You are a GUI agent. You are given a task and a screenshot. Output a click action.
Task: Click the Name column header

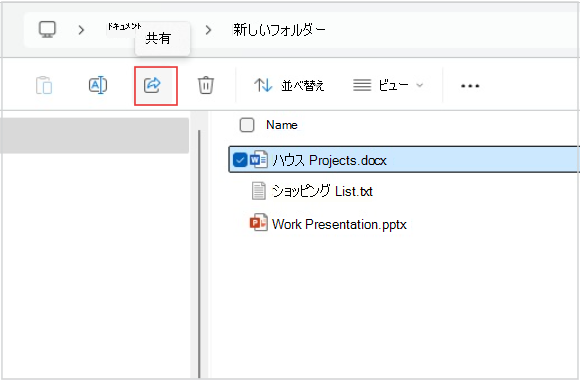[x=282, y=125]
